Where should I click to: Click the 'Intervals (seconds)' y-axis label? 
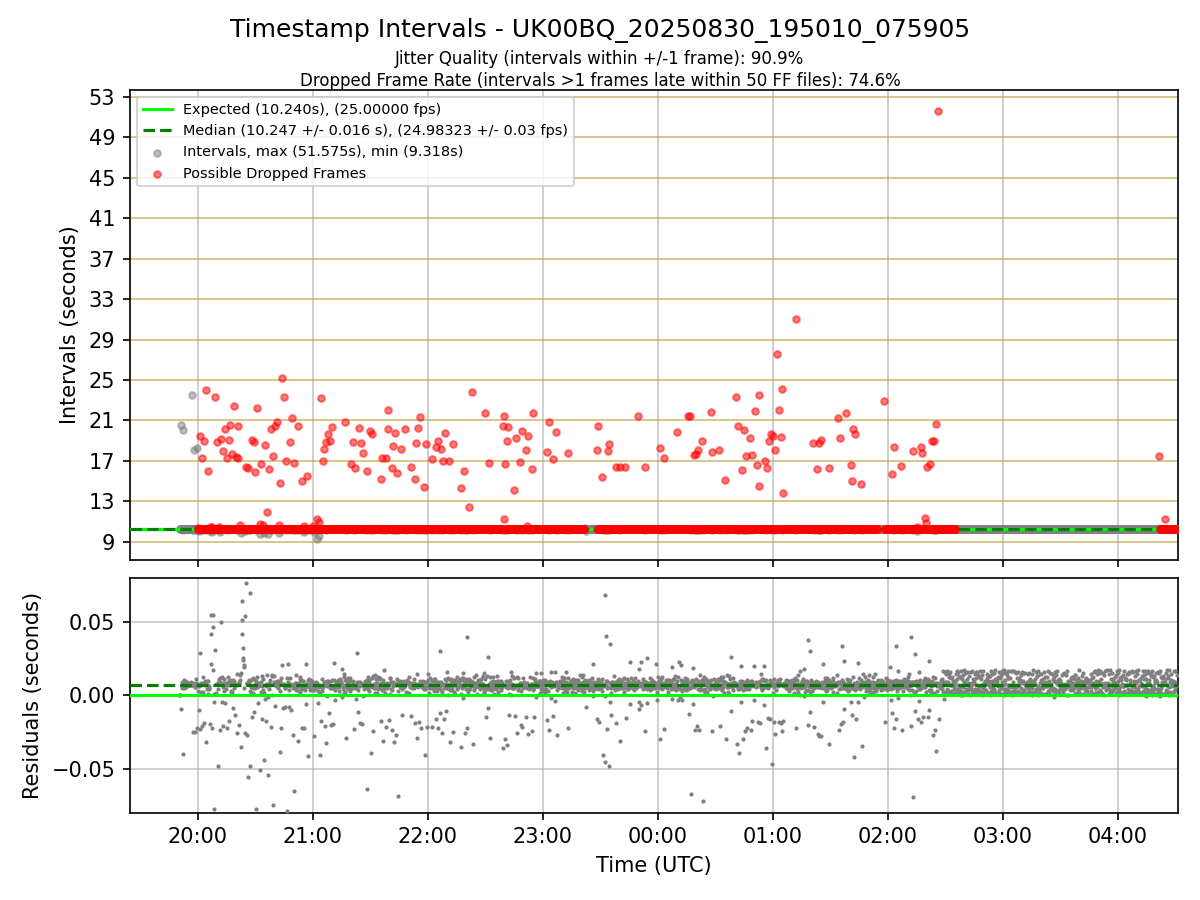pos(68,325)
